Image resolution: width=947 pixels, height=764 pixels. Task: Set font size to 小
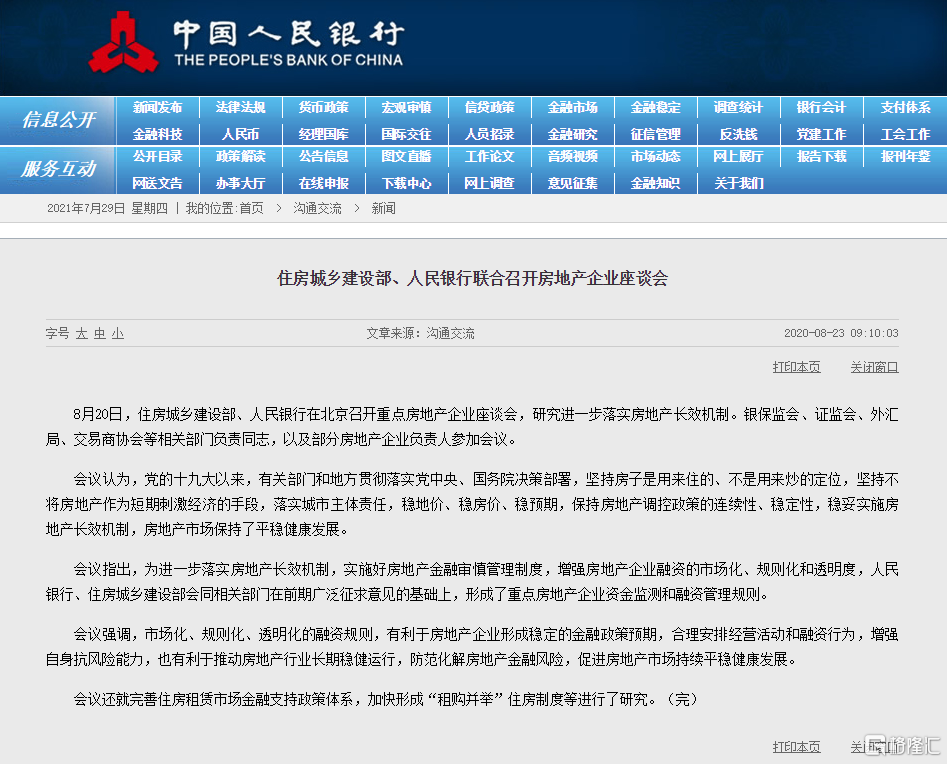point(117,333)
